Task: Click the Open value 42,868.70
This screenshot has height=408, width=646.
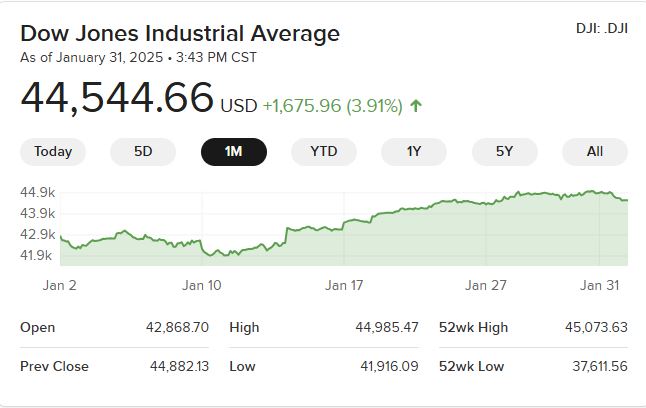Action: pyautogui.click(x=178, y=327)
